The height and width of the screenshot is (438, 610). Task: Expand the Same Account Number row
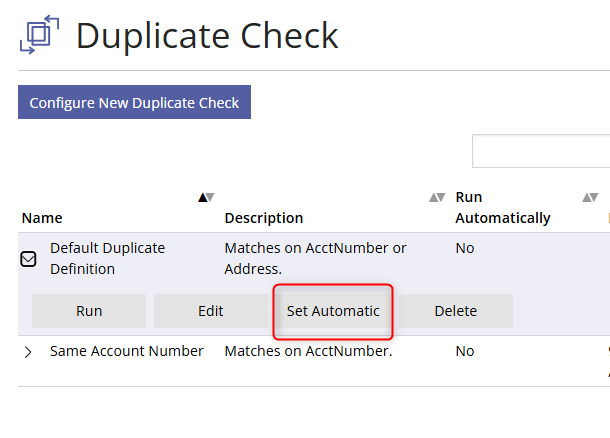click(28, 352)
